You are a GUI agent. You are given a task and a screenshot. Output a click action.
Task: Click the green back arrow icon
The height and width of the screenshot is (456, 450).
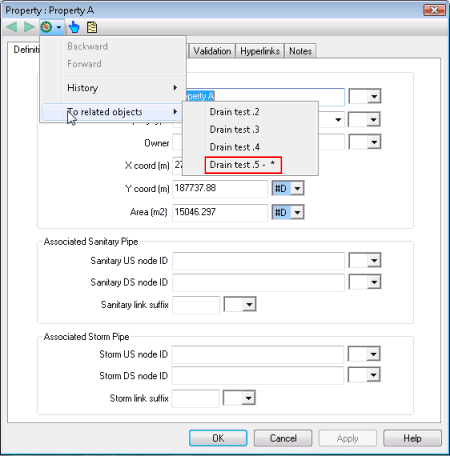tap(12, 27)
